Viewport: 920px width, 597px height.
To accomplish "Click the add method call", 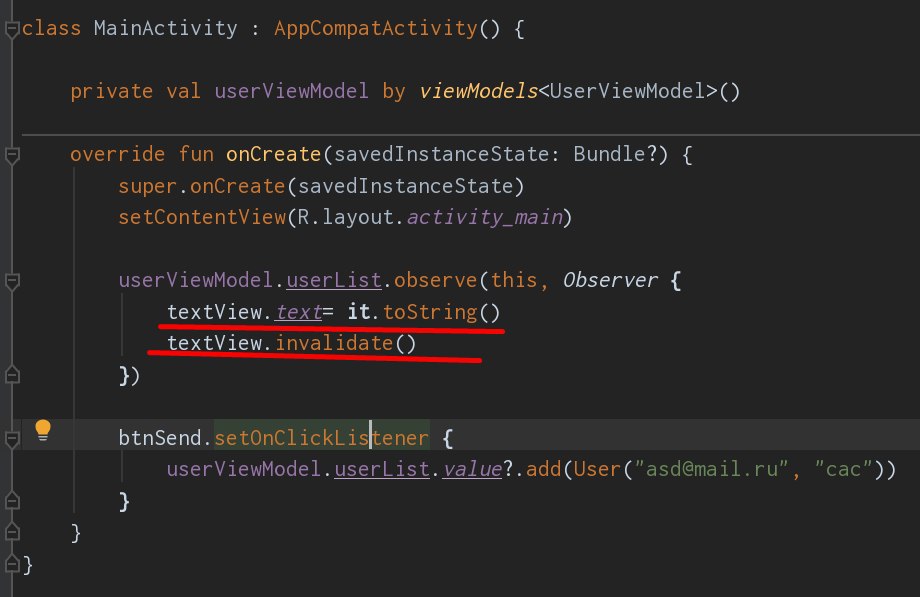I will click(x=543, y=469).
